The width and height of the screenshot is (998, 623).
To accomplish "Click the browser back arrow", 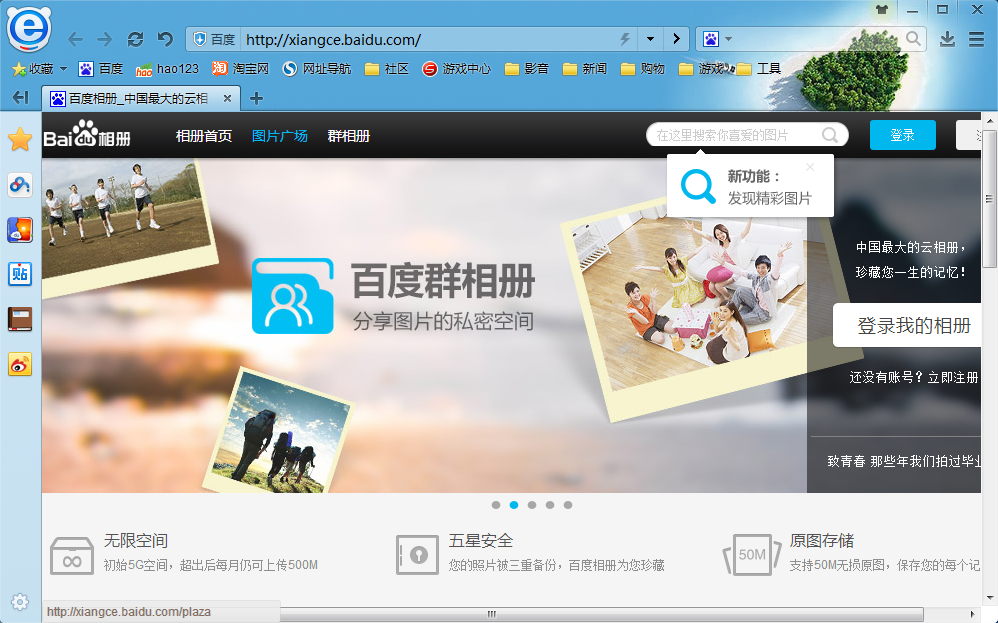I will 75,40.
